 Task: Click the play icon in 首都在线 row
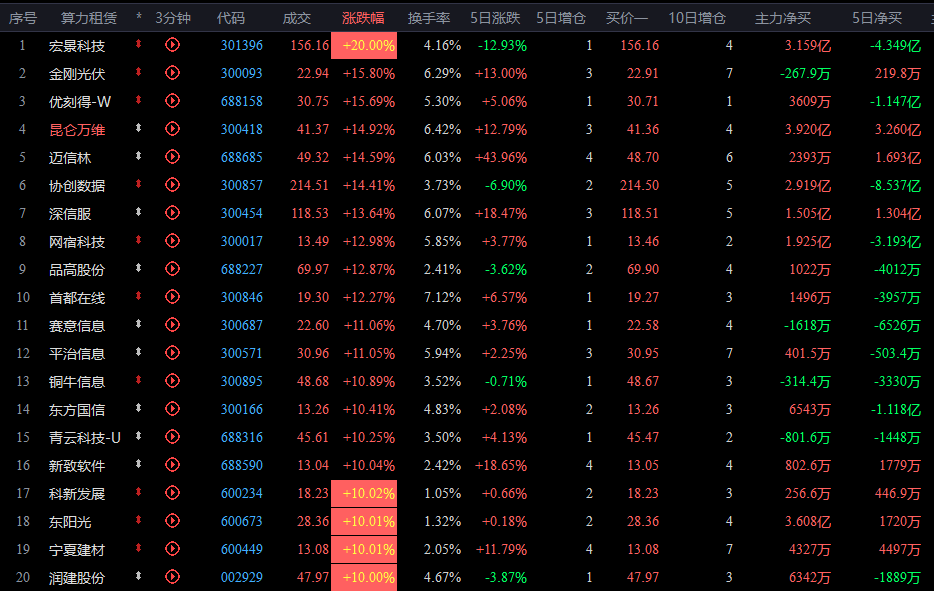pyautogui.click(x=172, y=297)
